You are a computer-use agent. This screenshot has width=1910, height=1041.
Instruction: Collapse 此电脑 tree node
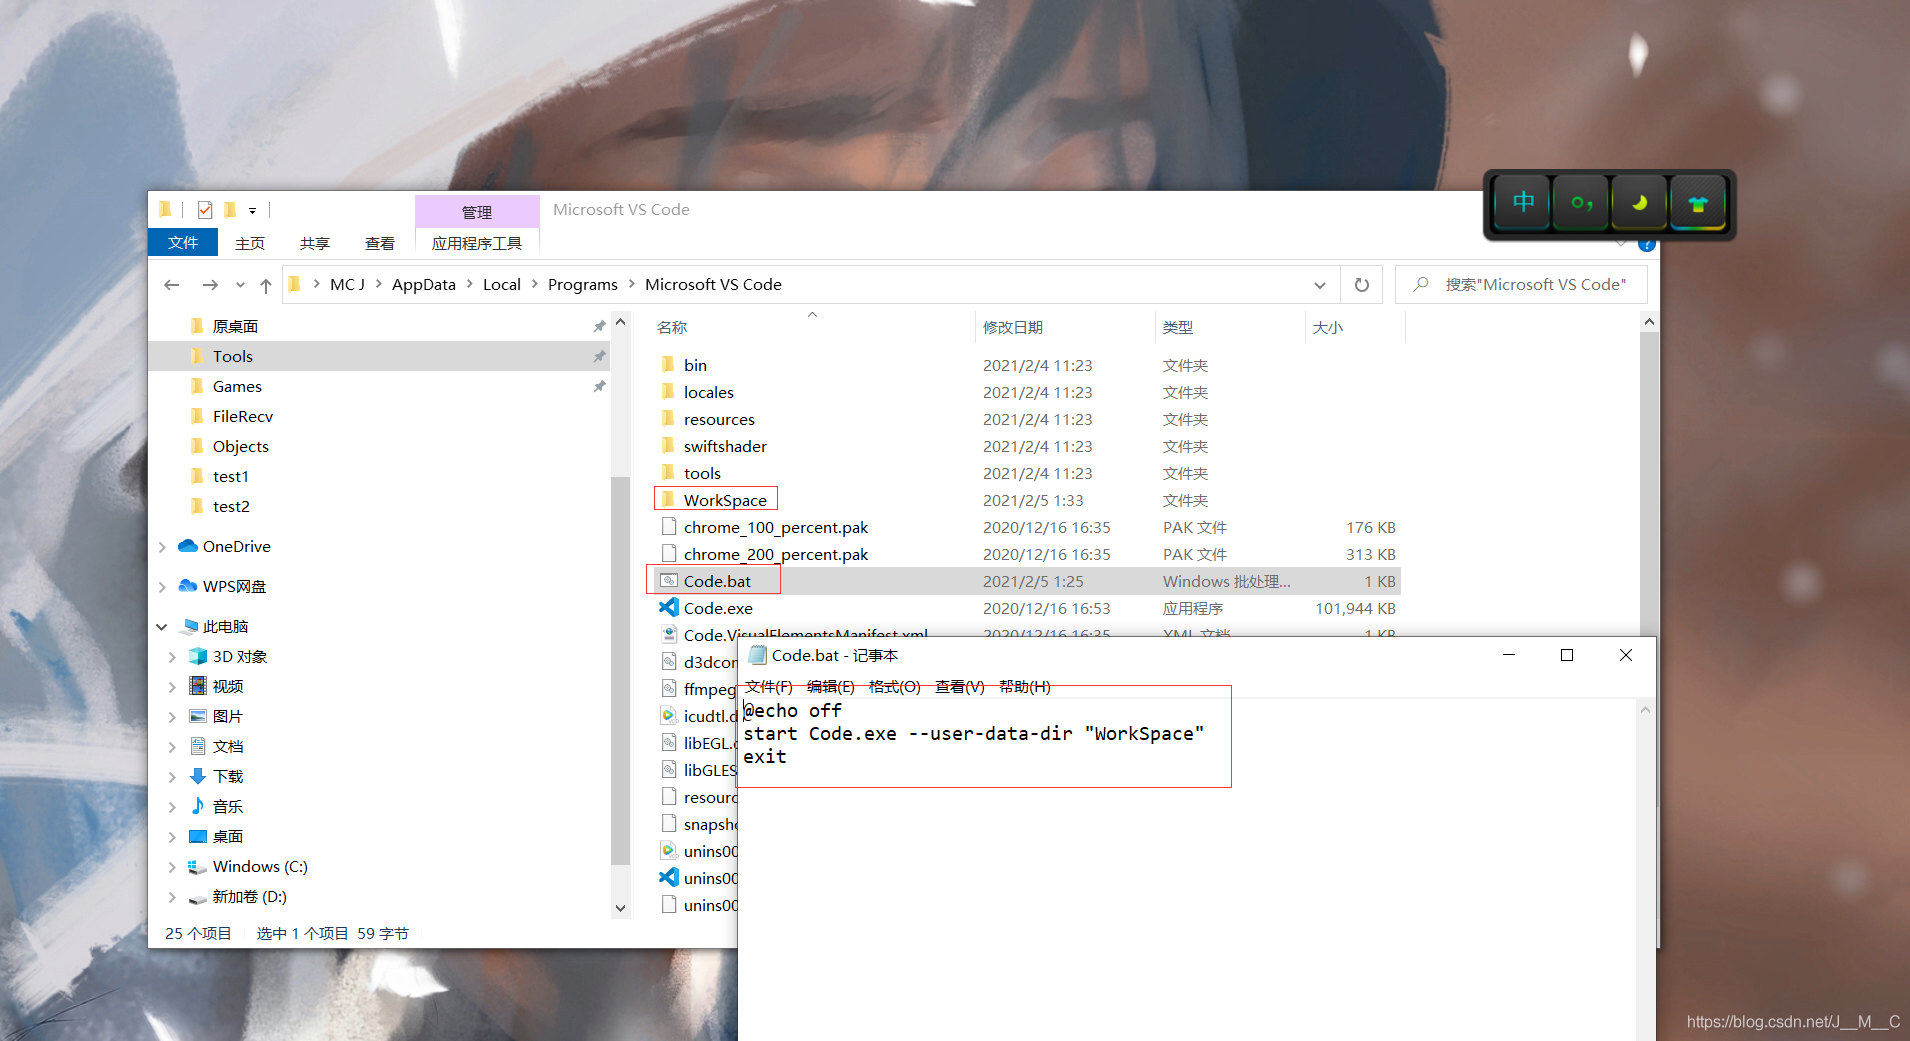coord(162,627)
